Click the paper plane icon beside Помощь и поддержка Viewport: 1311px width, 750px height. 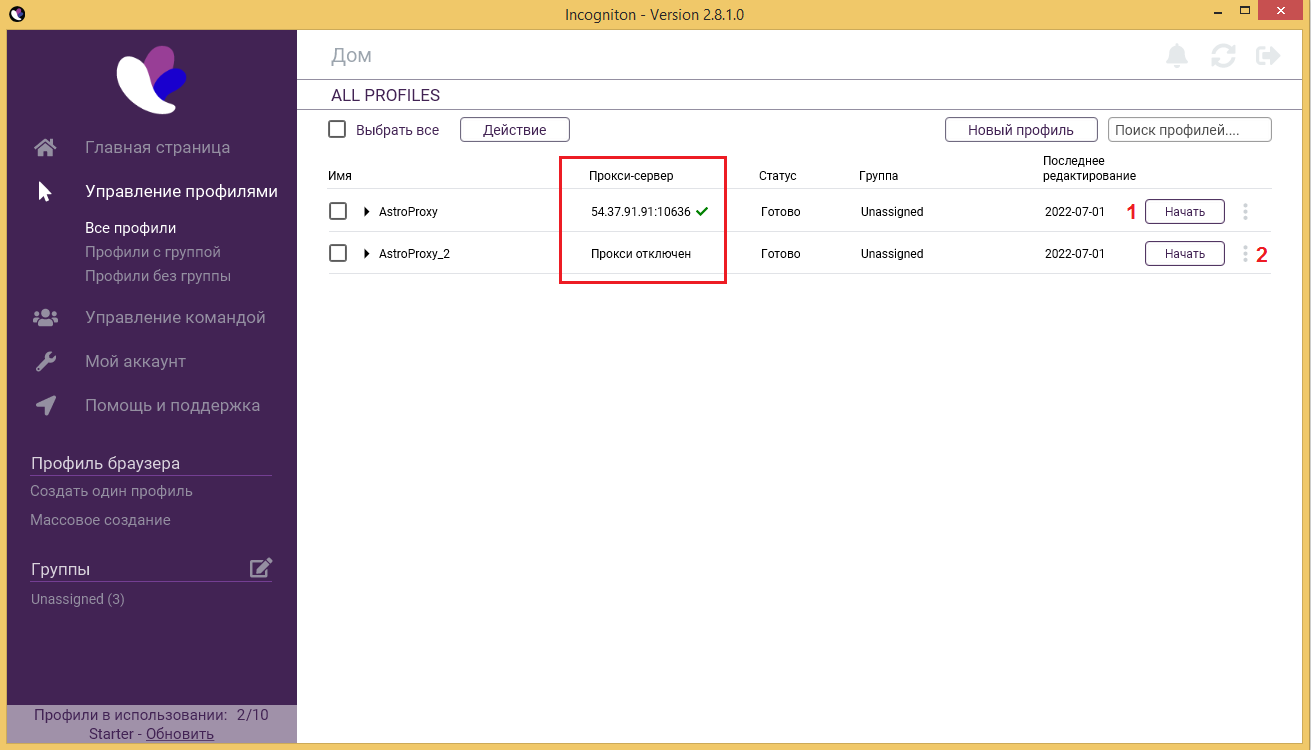coord(45,405)
